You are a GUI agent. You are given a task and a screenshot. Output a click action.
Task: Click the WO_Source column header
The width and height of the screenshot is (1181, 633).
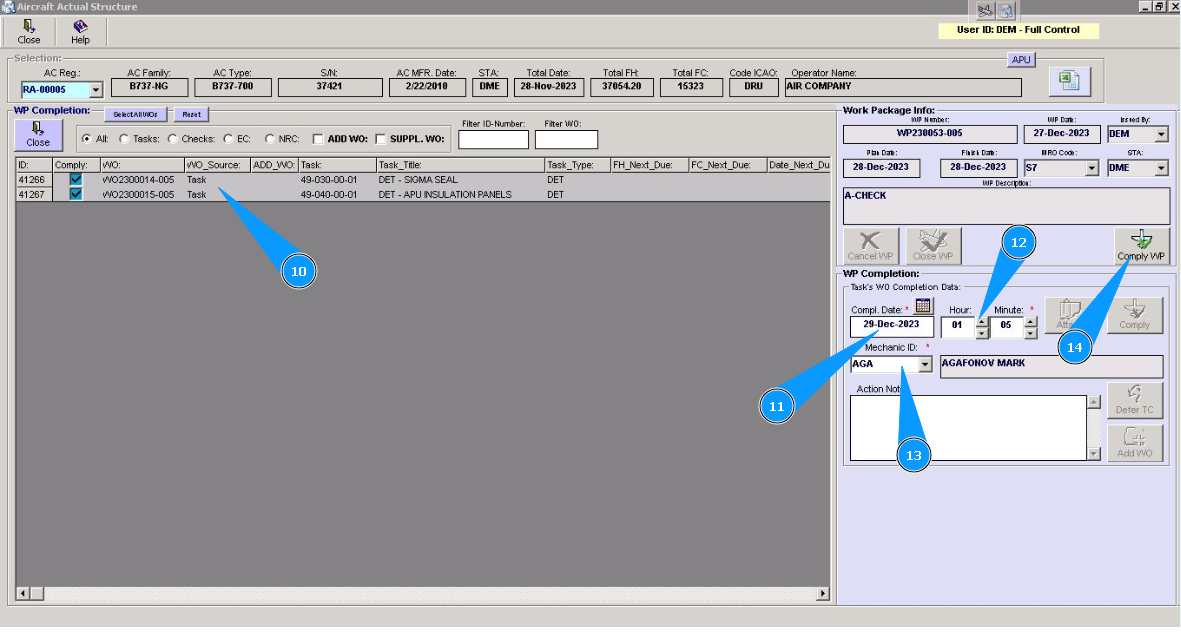point(218,165)
